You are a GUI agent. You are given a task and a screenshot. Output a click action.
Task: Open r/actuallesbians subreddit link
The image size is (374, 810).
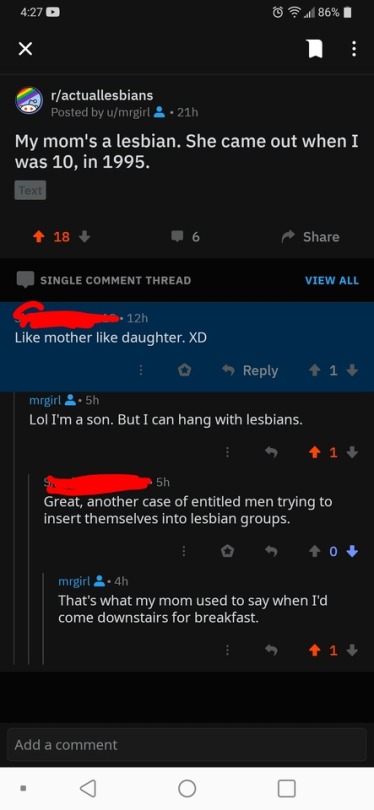point(102,95)
